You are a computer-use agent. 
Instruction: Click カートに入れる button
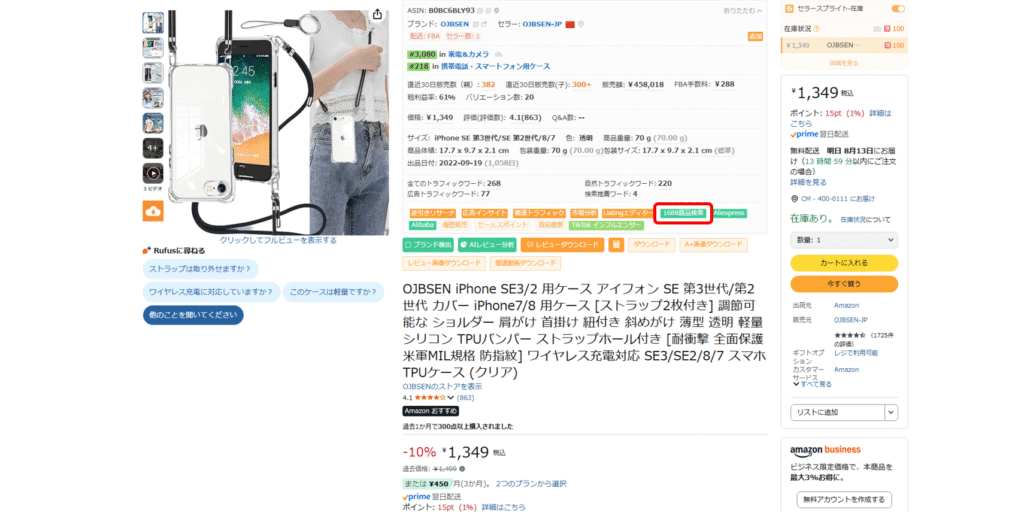tap(844, 263)
